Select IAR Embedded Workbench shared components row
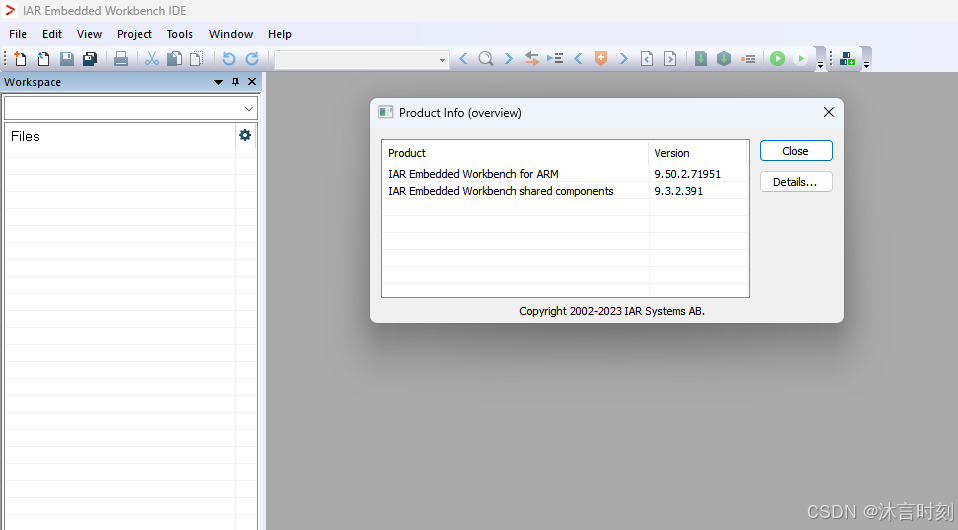The height and width of the screenshot is (530, 958). [565, 191]
